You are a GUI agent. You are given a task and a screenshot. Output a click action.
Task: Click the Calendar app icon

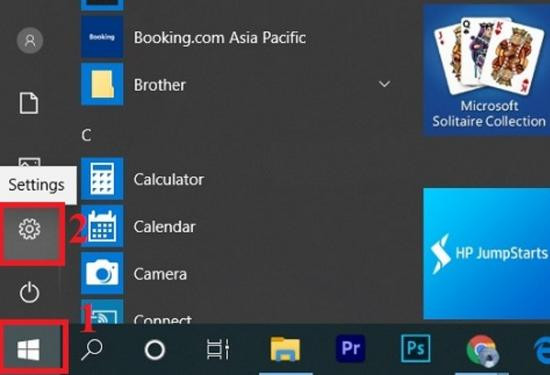(x=102, y=226)
